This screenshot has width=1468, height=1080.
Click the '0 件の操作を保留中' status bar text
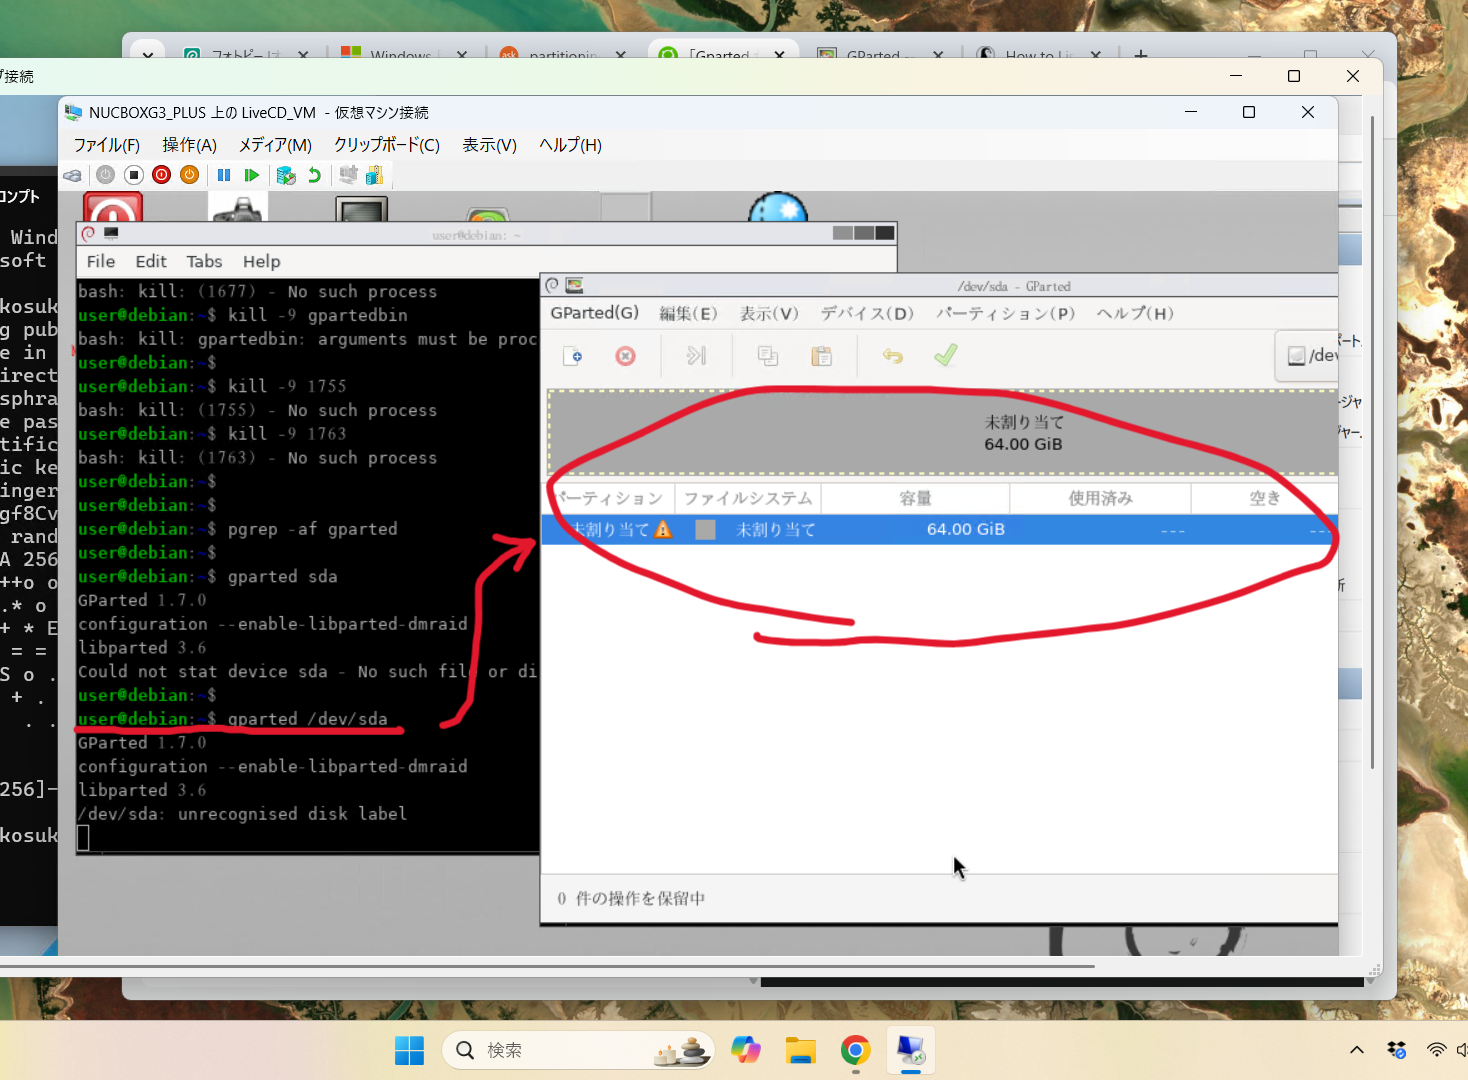tap(631, 898)
